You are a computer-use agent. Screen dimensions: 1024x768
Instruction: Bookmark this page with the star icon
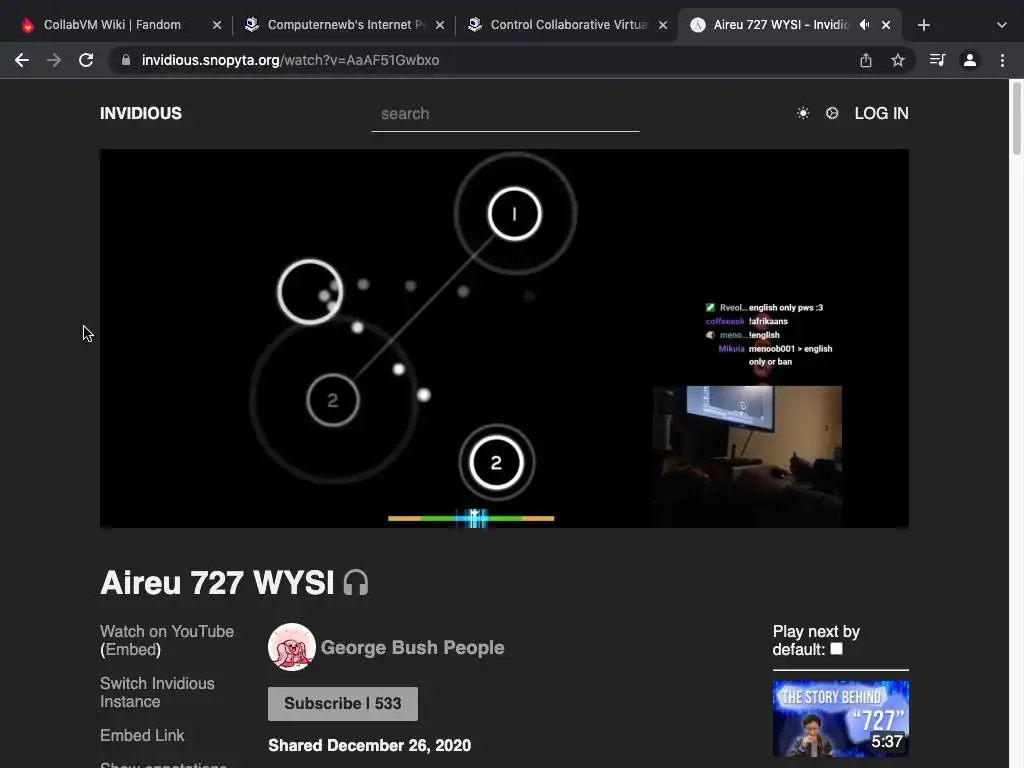[x=898, y=60]
